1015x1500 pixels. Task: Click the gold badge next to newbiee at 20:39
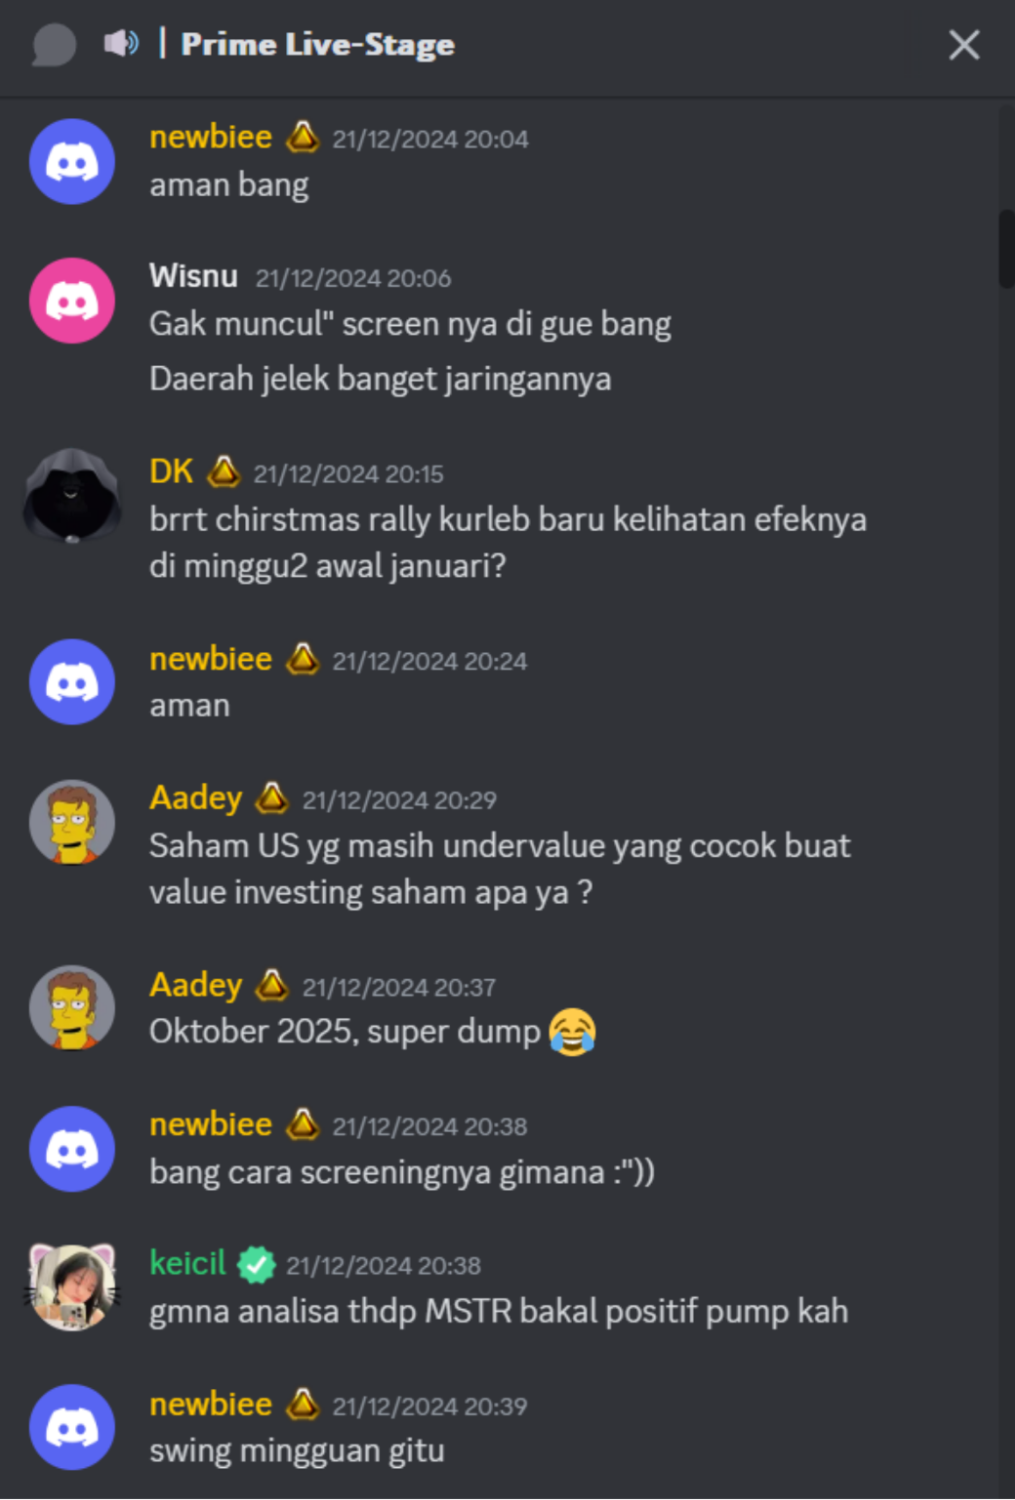(x=302, y=1404)
